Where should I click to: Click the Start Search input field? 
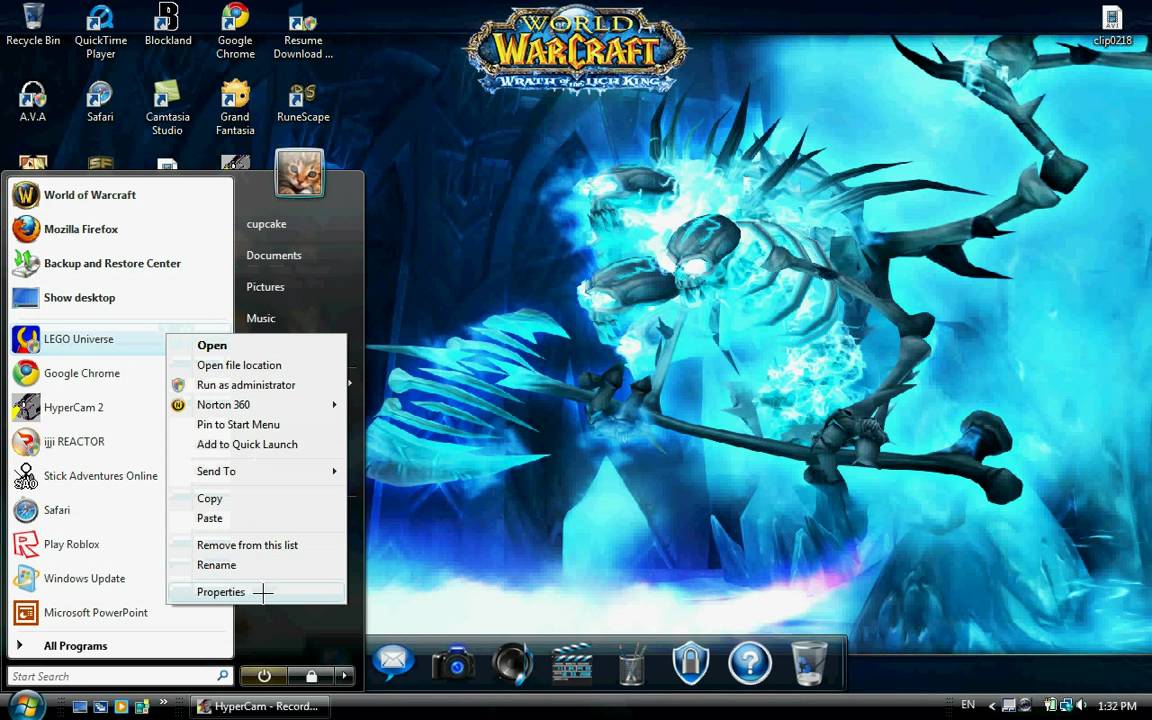[x=121, y=676]
